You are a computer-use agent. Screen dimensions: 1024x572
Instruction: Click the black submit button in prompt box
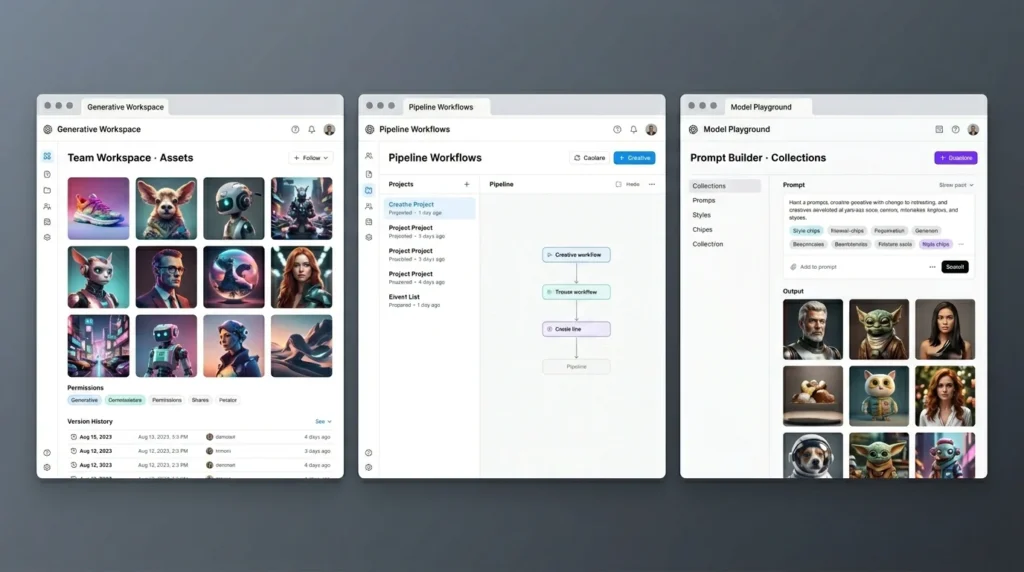tap(955, 267)
